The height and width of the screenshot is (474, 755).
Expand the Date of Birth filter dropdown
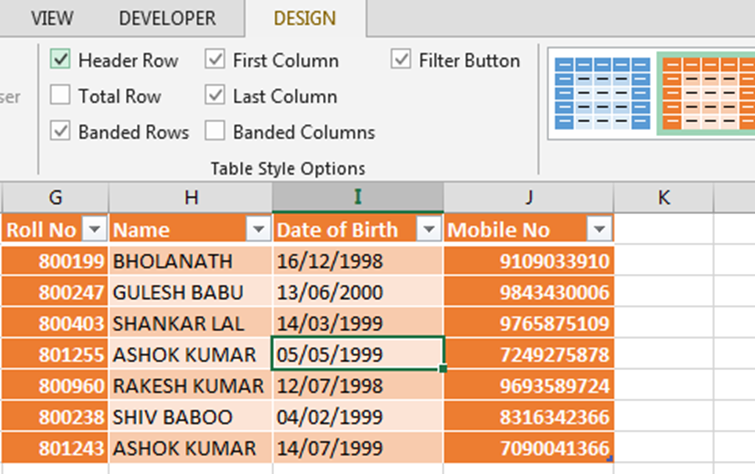(x=429, y=230)
